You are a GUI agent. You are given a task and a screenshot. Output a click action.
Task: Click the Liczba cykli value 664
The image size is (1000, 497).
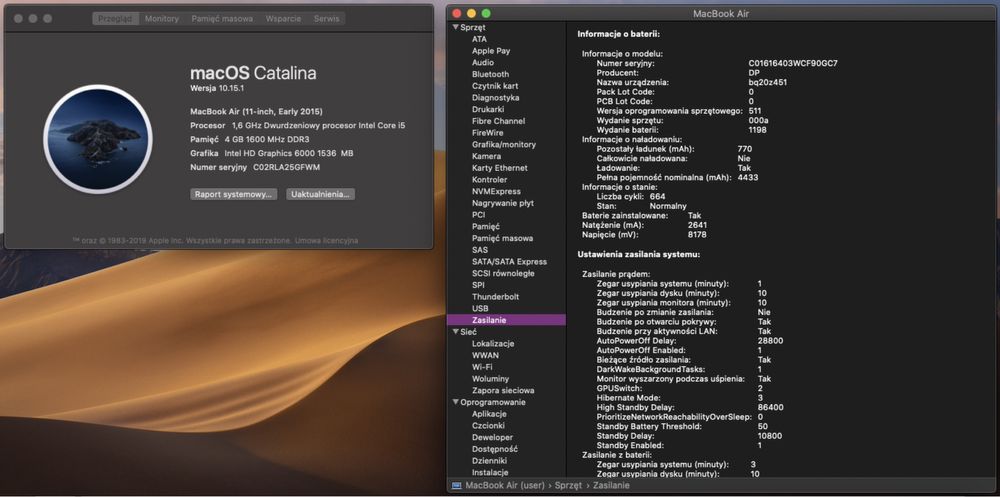657,197
